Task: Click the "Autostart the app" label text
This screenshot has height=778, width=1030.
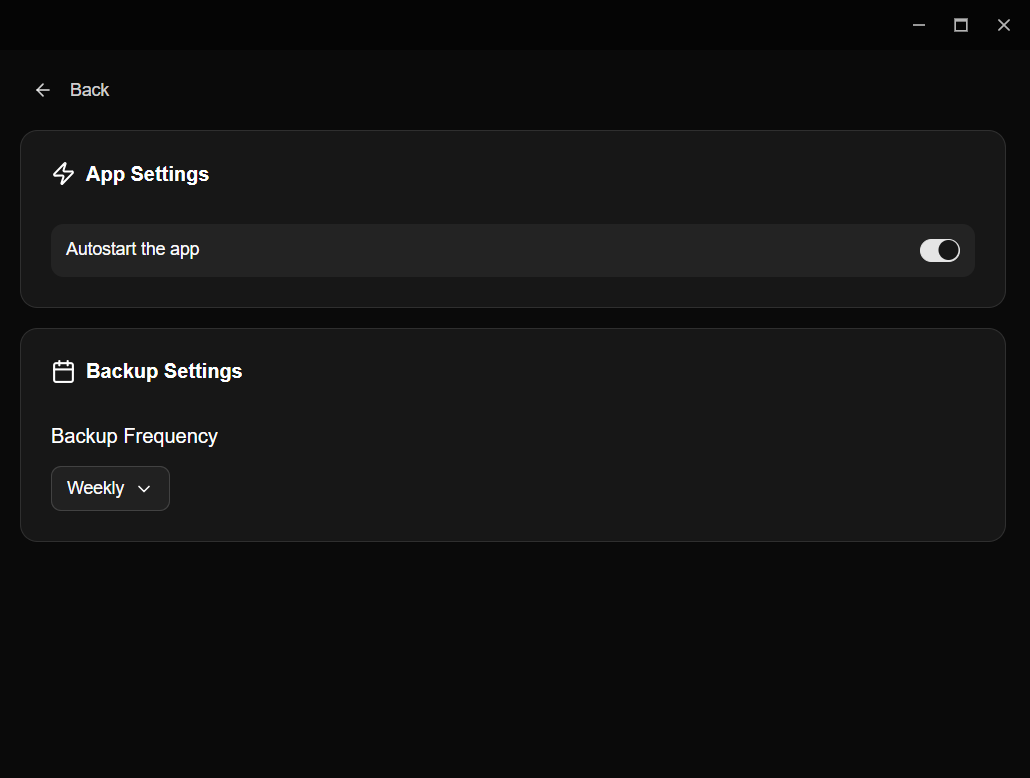Action: [x=133, y=249]
